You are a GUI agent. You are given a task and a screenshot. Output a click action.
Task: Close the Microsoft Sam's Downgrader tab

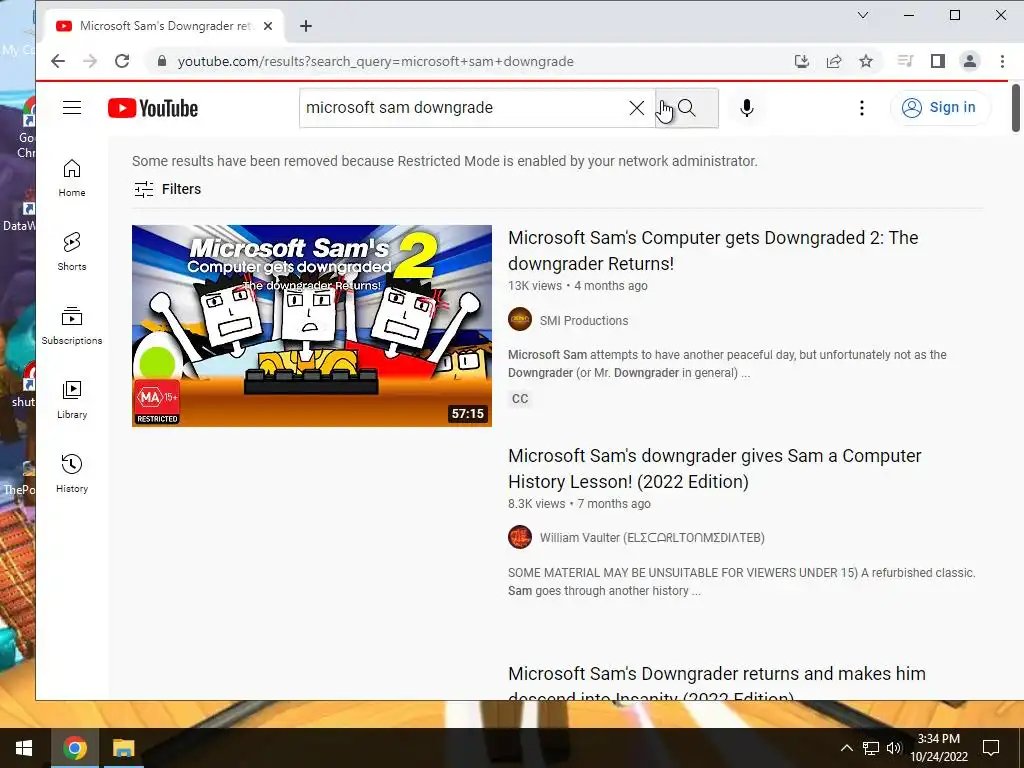click(x=268, y=26)
